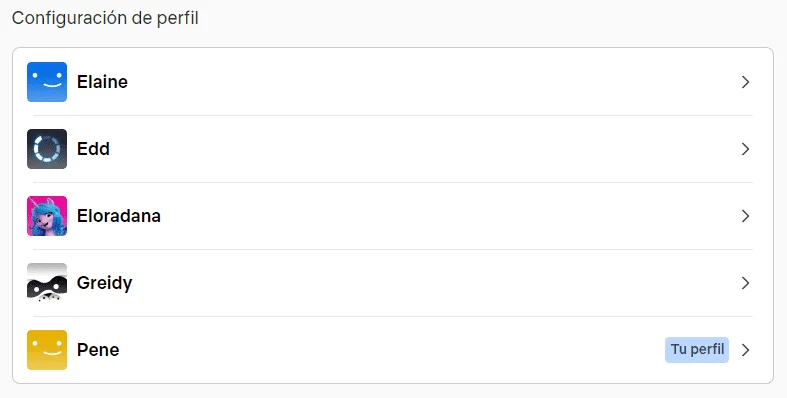This screenshot has height=398, width=787.
Task: Open the Elaine profile row
Action: coord(393,82)
